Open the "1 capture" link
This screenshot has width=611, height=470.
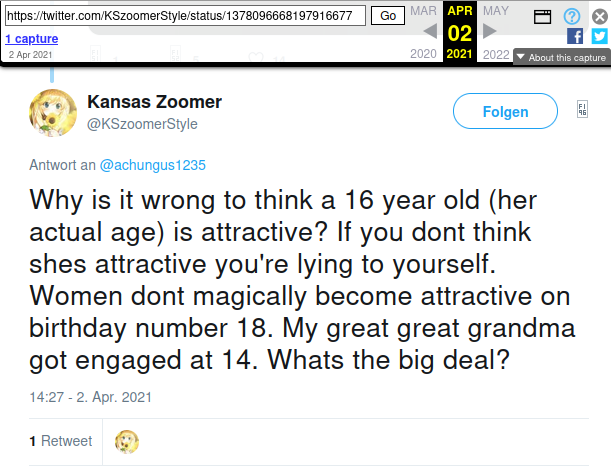tap(31, 38)
